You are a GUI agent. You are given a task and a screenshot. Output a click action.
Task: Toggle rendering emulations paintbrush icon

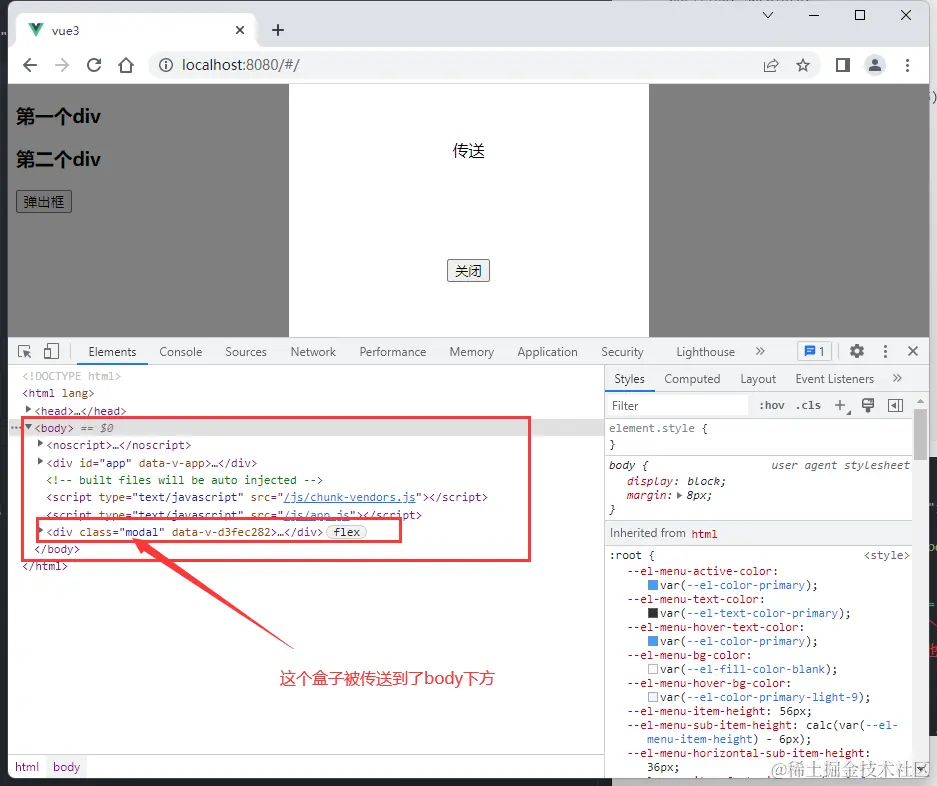[868, 405]
